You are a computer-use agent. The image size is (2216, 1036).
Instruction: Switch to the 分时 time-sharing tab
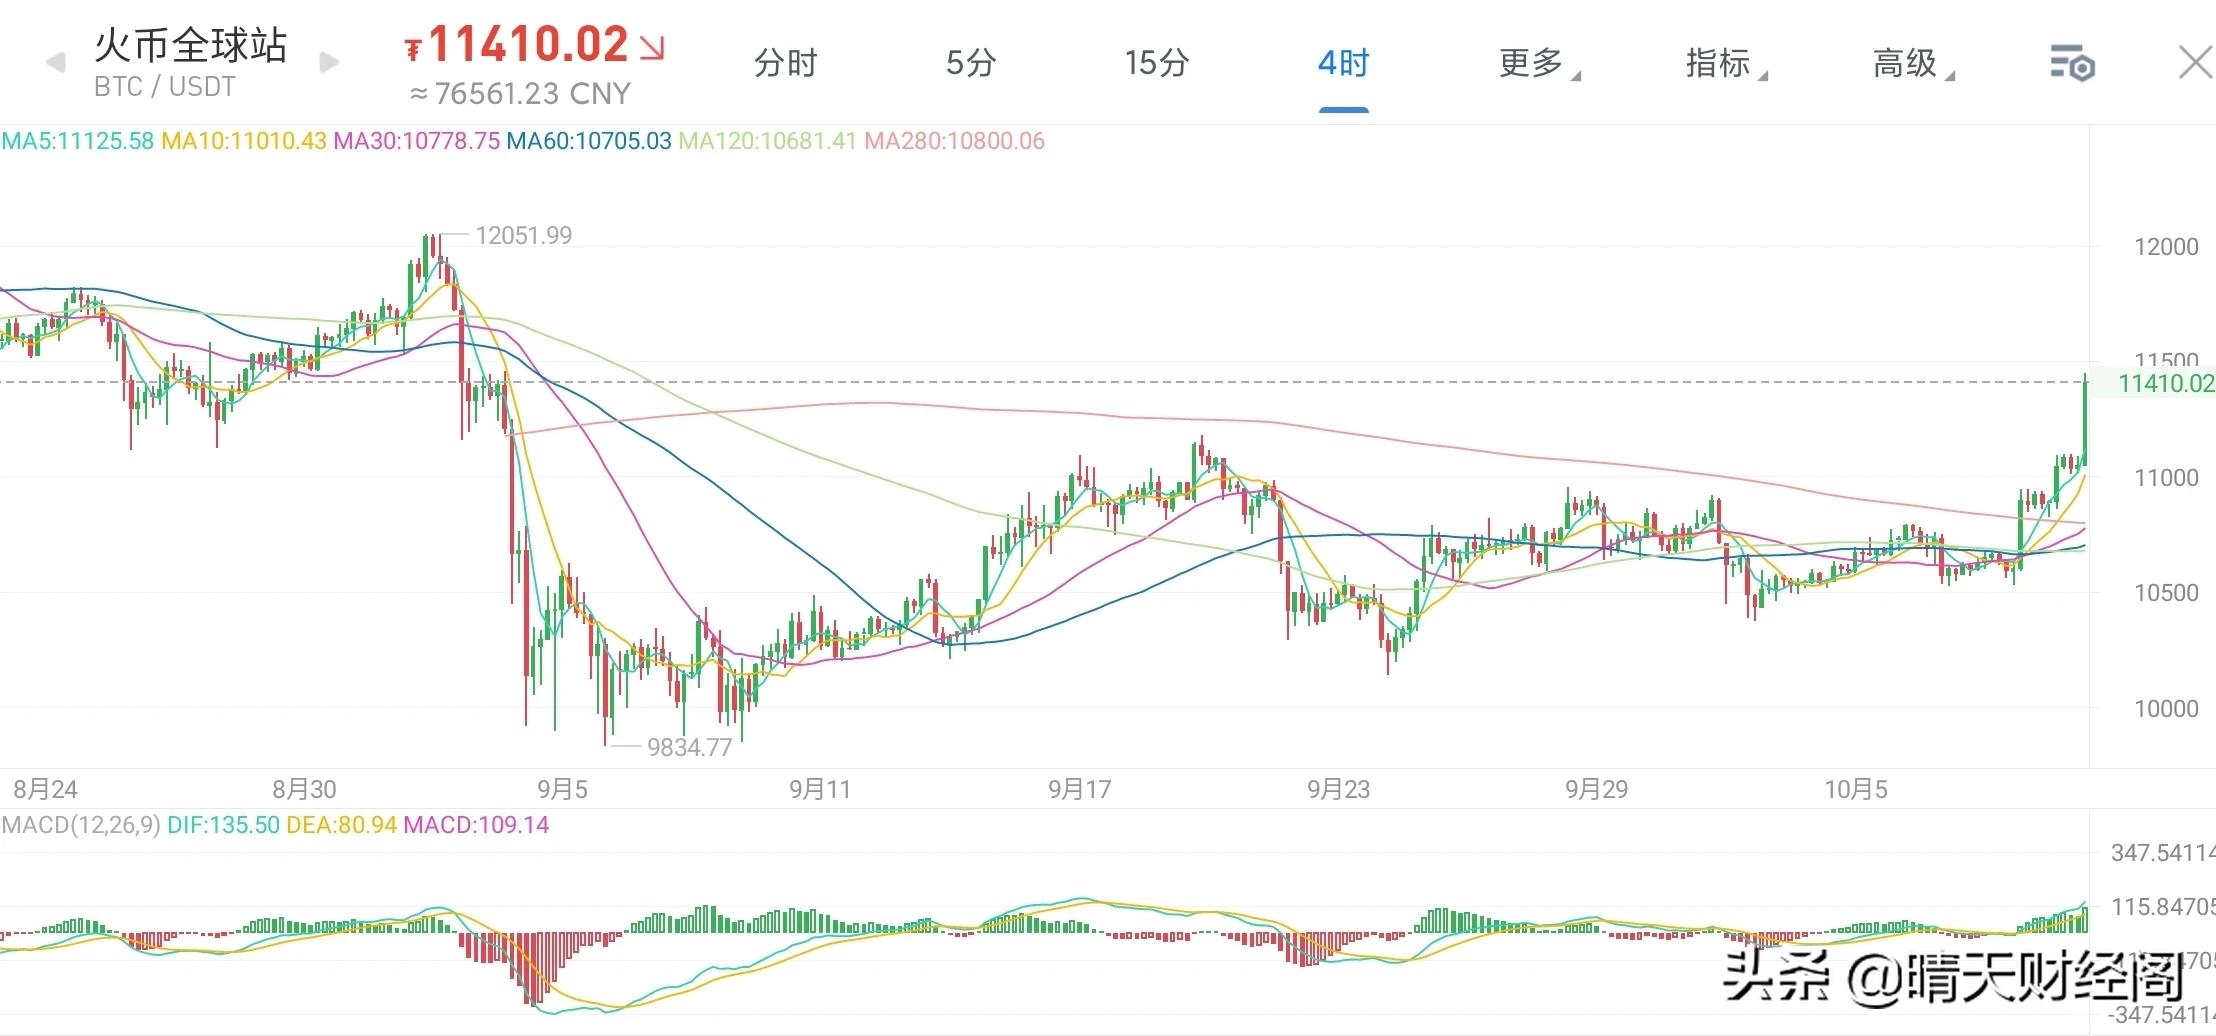(785, 63)
